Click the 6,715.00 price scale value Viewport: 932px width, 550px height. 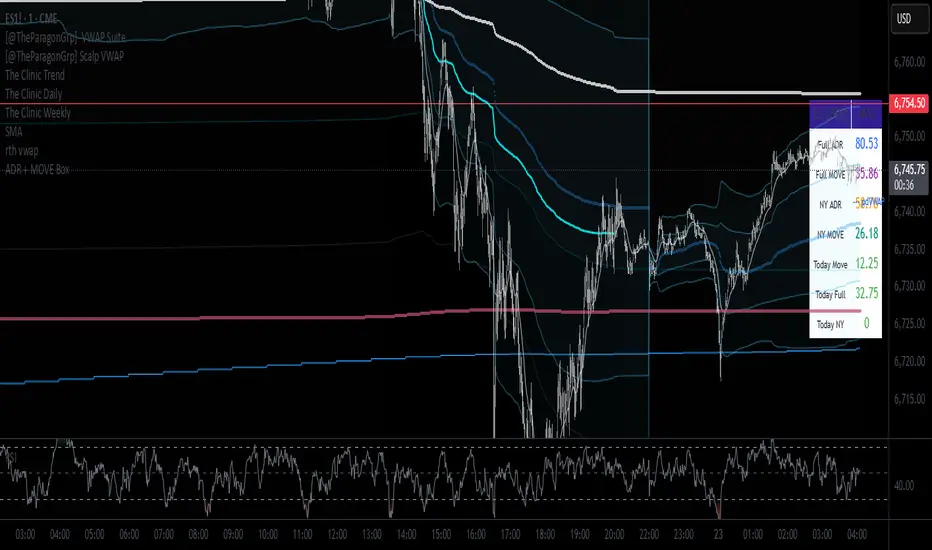coord(909,398)
